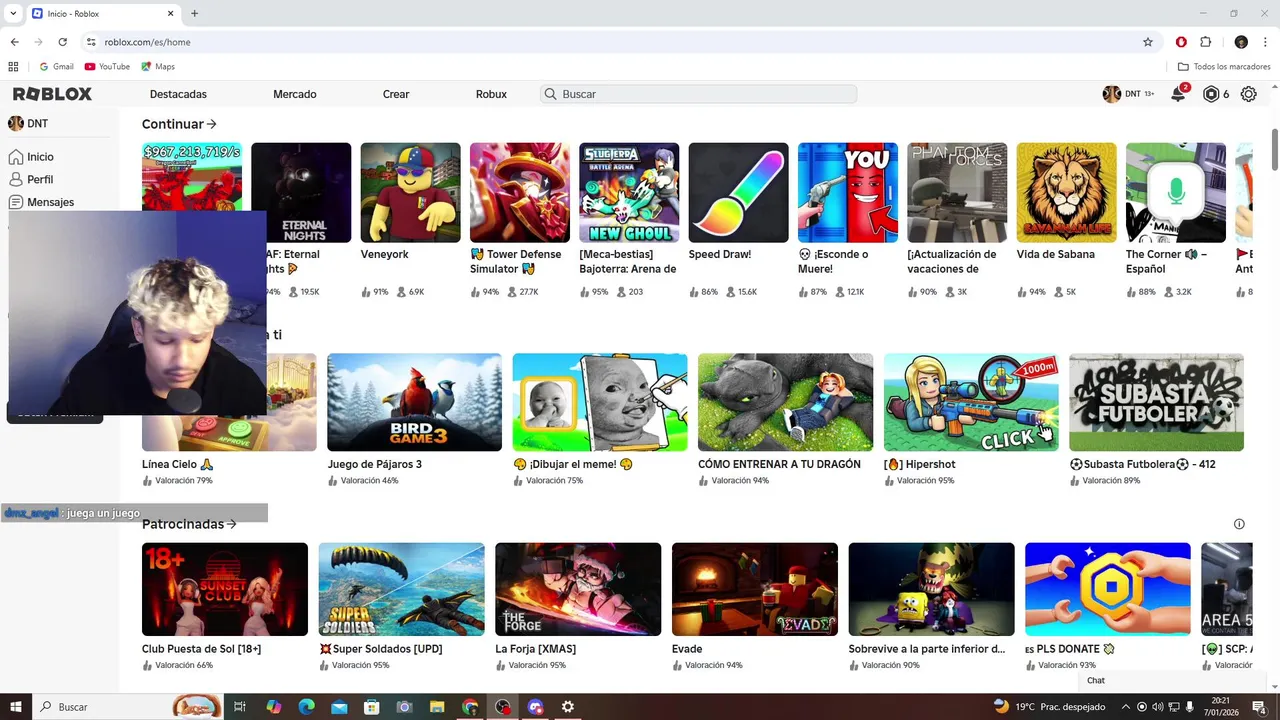1280x720 pixels.
Task: Open Evade sponsored thumbnail
Action: tap(755, 589)
